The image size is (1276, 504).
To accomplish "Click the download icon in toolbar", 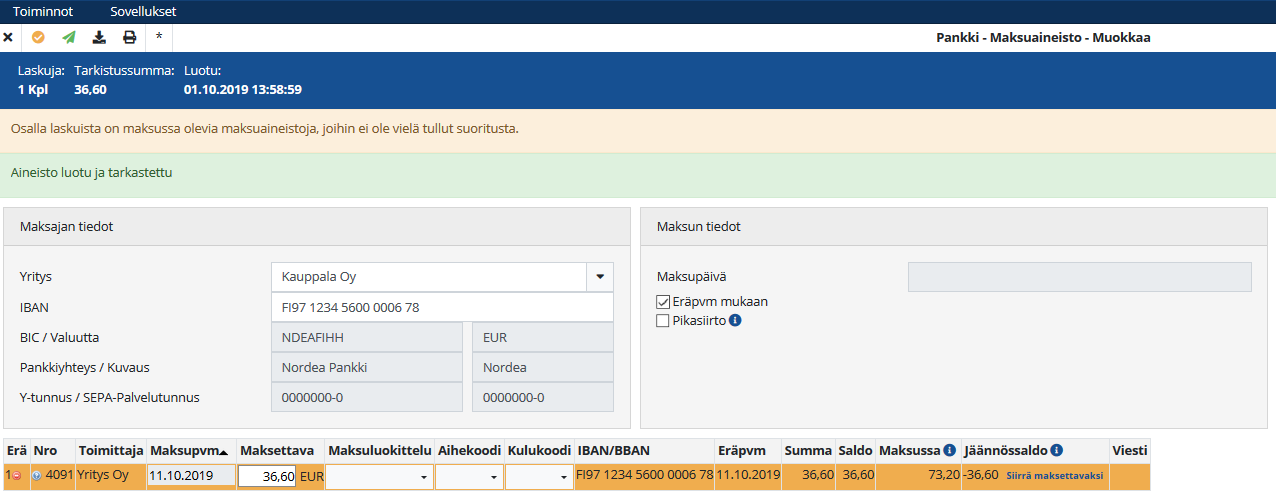I will 98,38.
